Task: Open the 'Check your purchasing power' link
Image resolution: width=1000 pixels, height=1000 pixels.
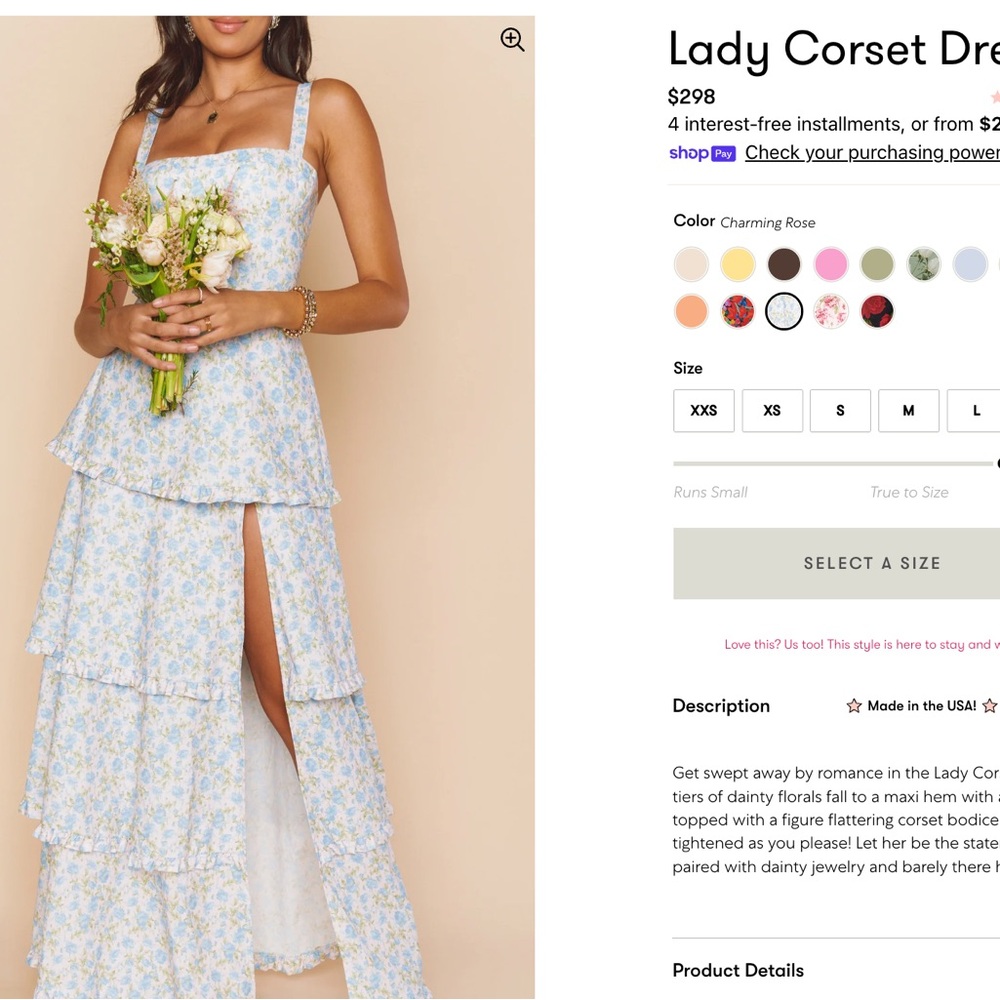Action: click(871, 152)
